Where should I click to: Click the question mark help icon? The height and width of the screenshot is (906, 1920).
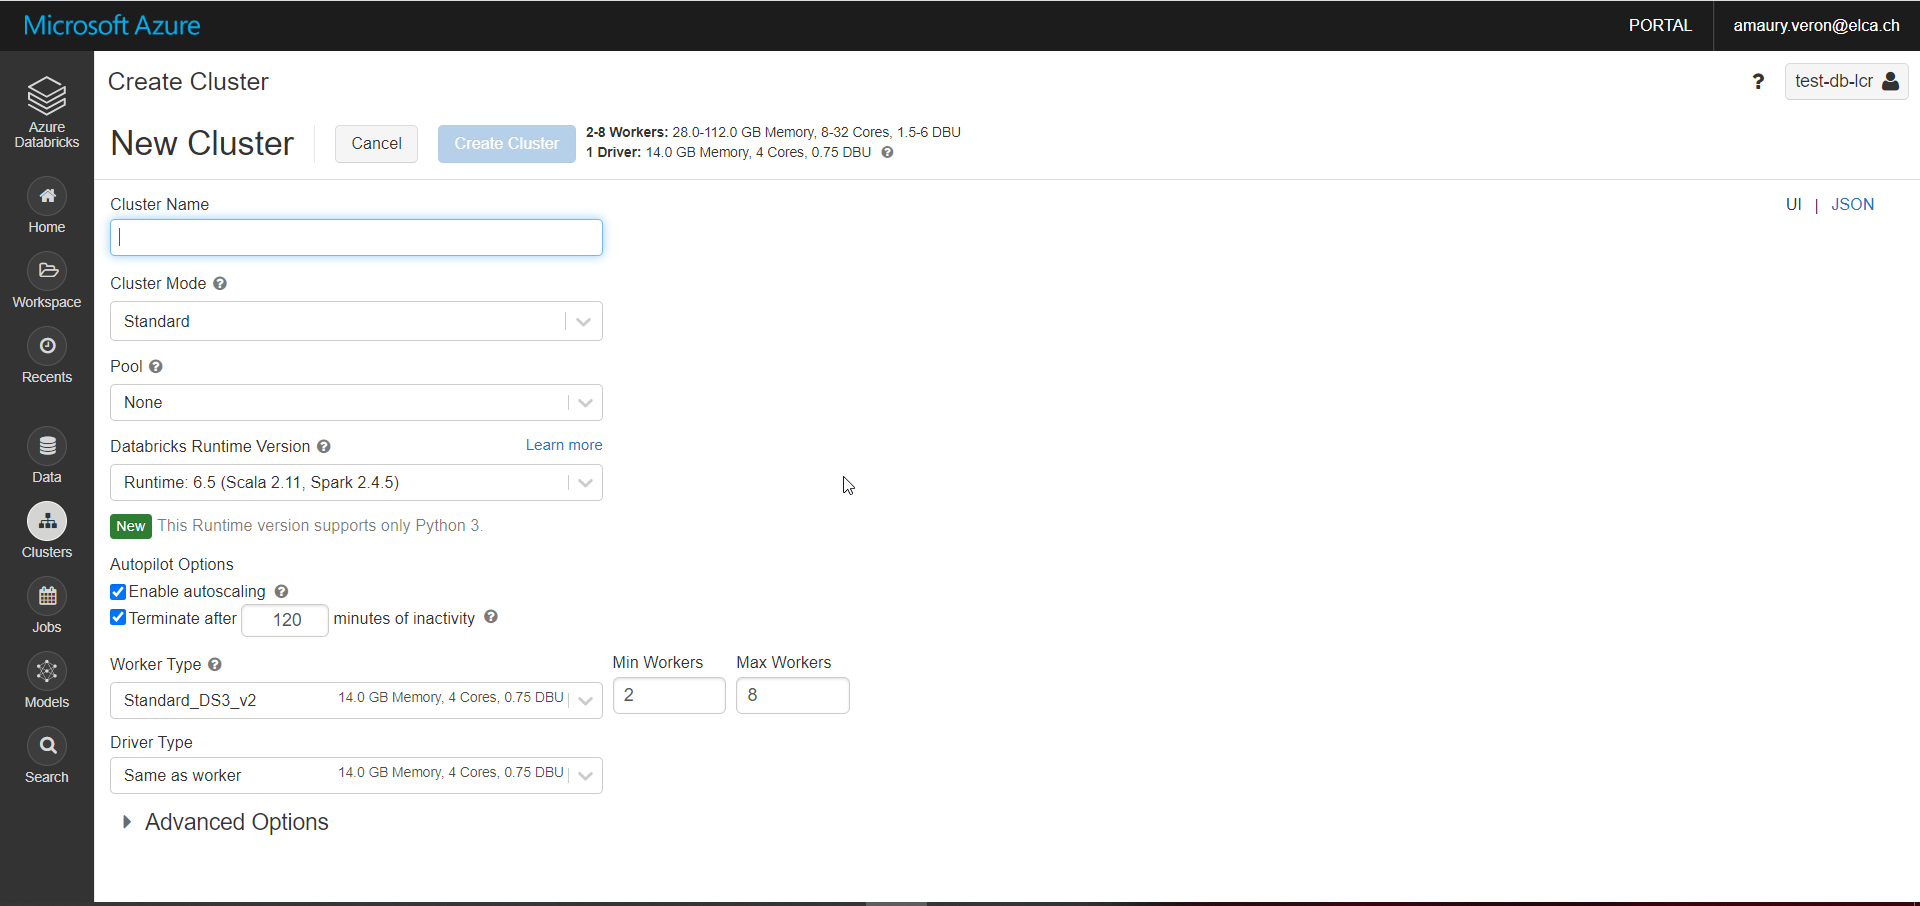1758,82
